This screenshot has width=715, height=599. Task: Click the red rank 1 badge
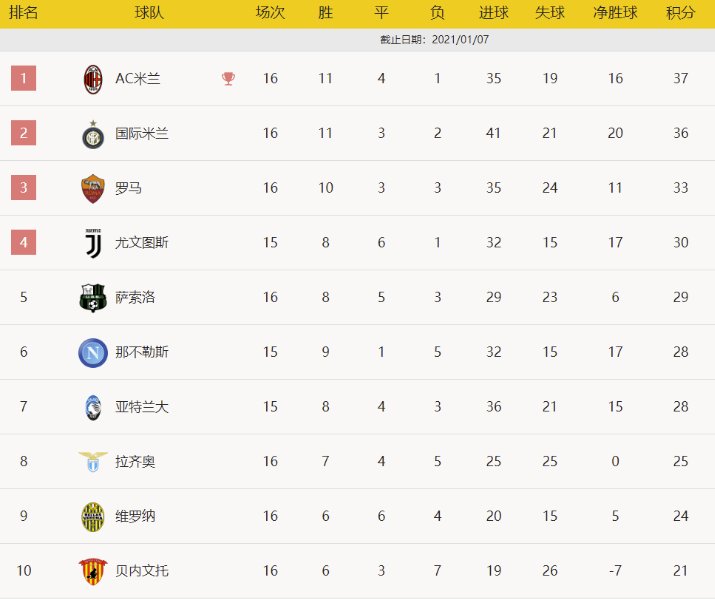[24, 78]
